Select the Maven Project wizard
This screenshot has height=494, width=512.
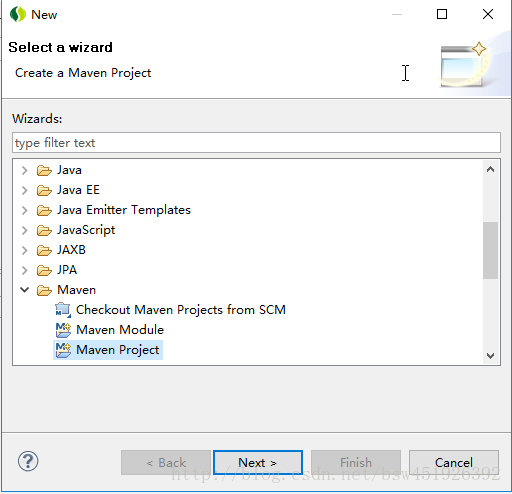[x=118, y=350]
